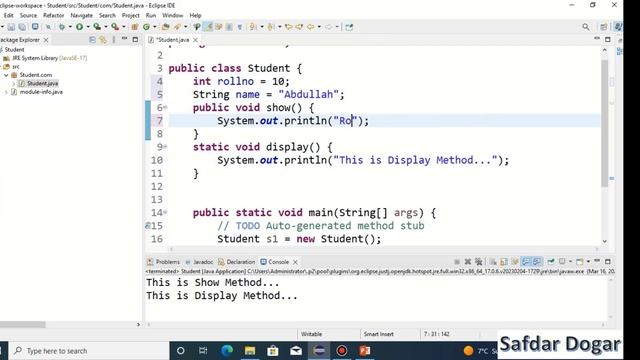
Task: Click the Open Perspective icon
Action: click(x=603, y=27)
